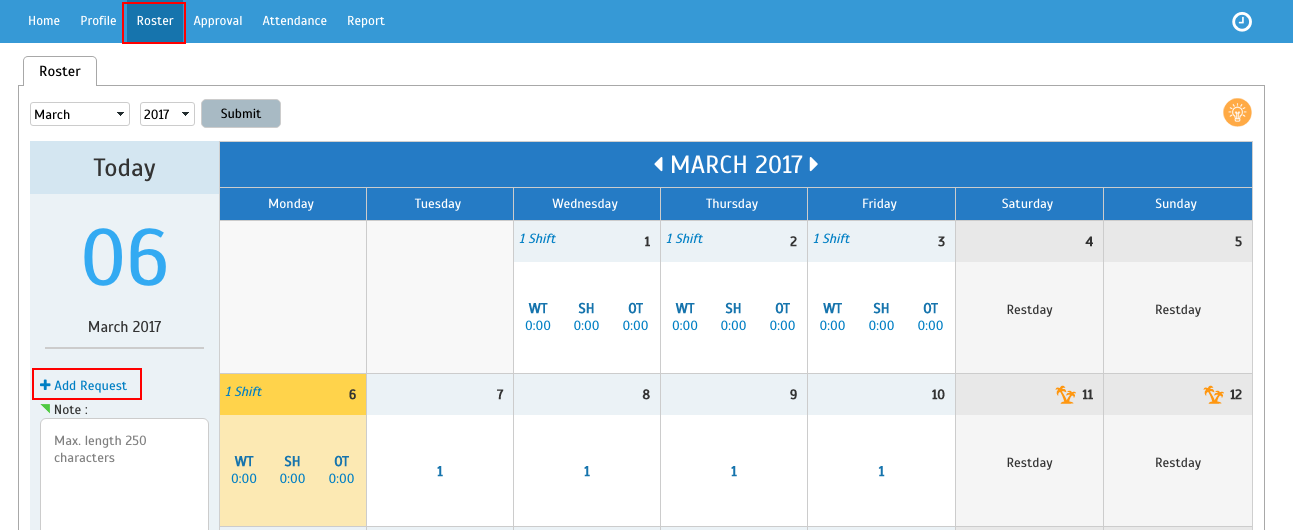This screenshot has height=530, width=1293.
Task: Open the Profile menu
Action: tap(98, 21)
